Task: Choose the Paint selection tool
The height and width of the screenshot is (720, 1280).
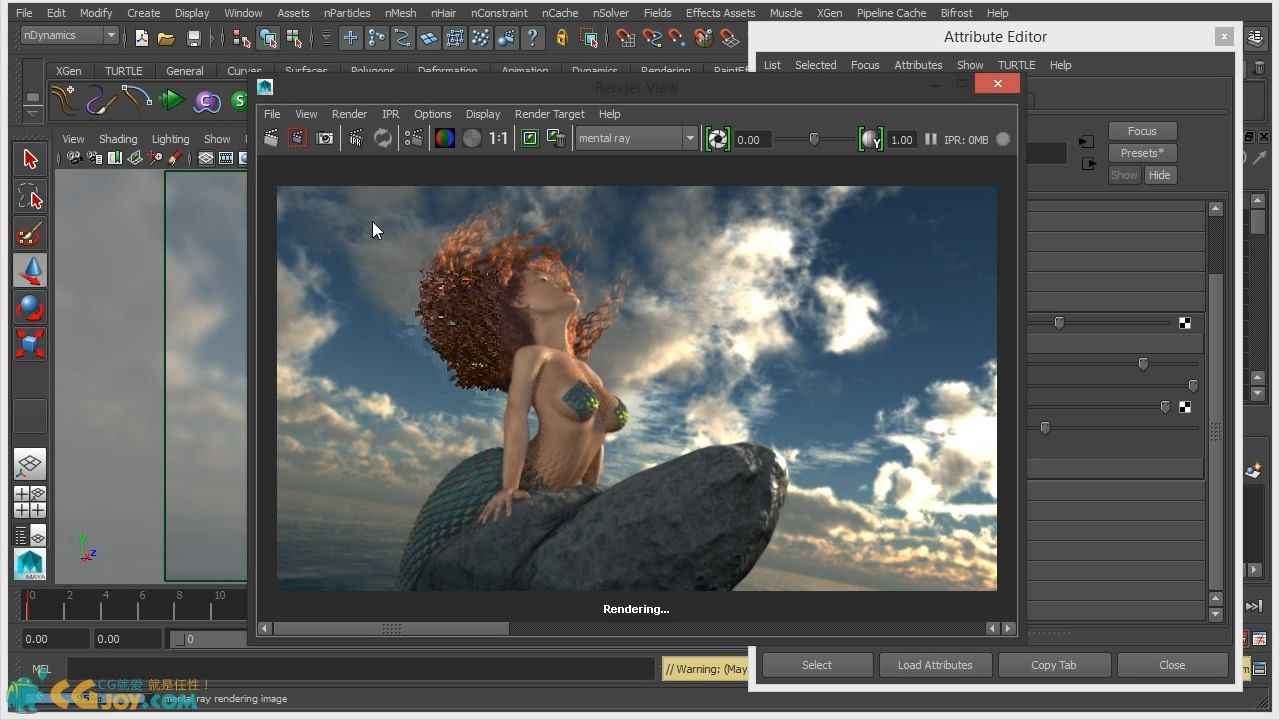Action: 30,234
